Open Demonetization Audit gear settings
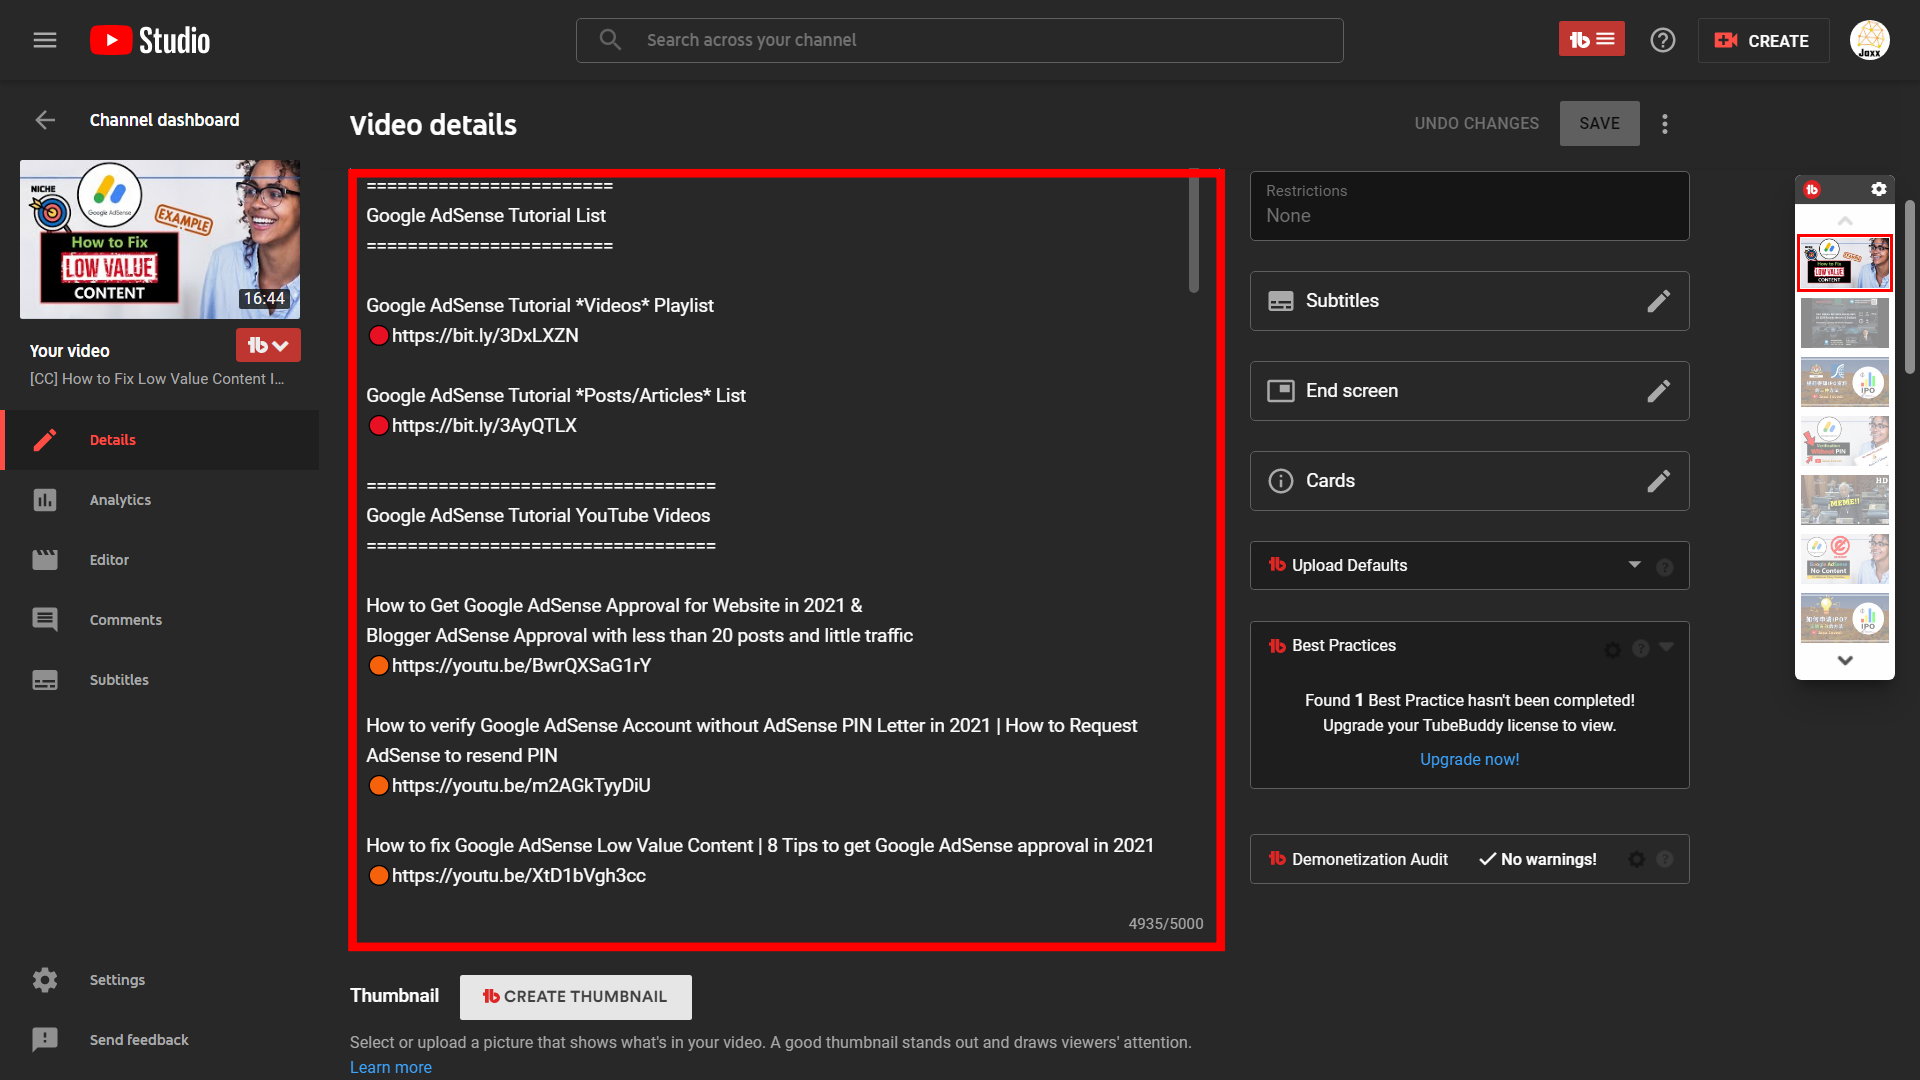 [1637, 859]
